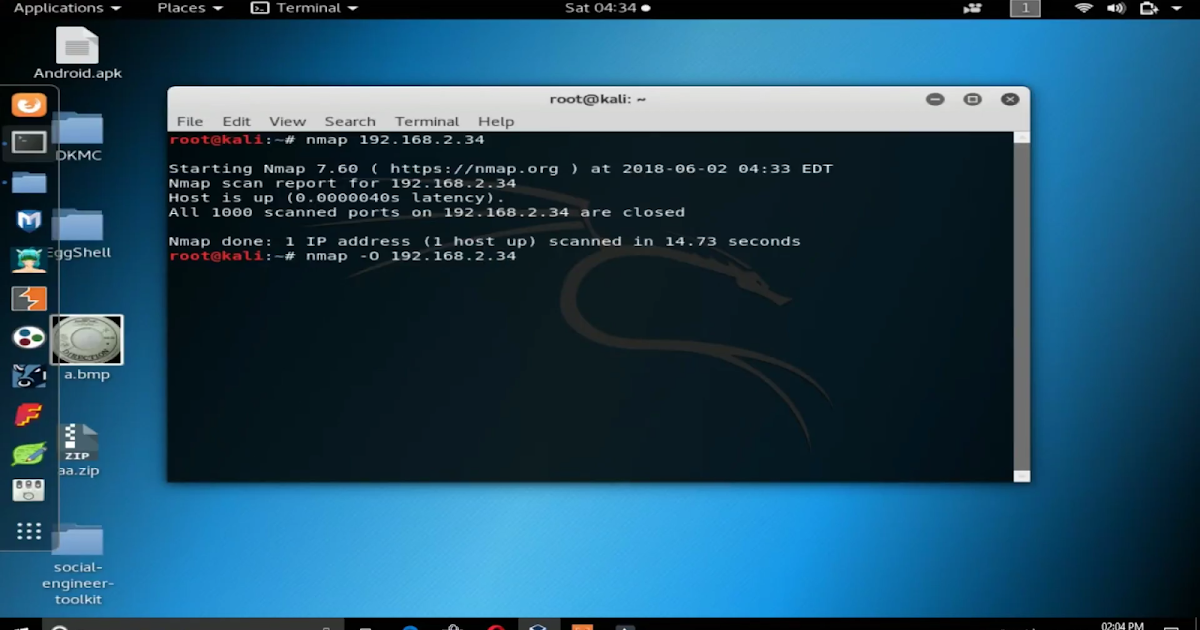Open the File menu in the terminal
Screen dimensions: 1200x630
click(190, 121)
